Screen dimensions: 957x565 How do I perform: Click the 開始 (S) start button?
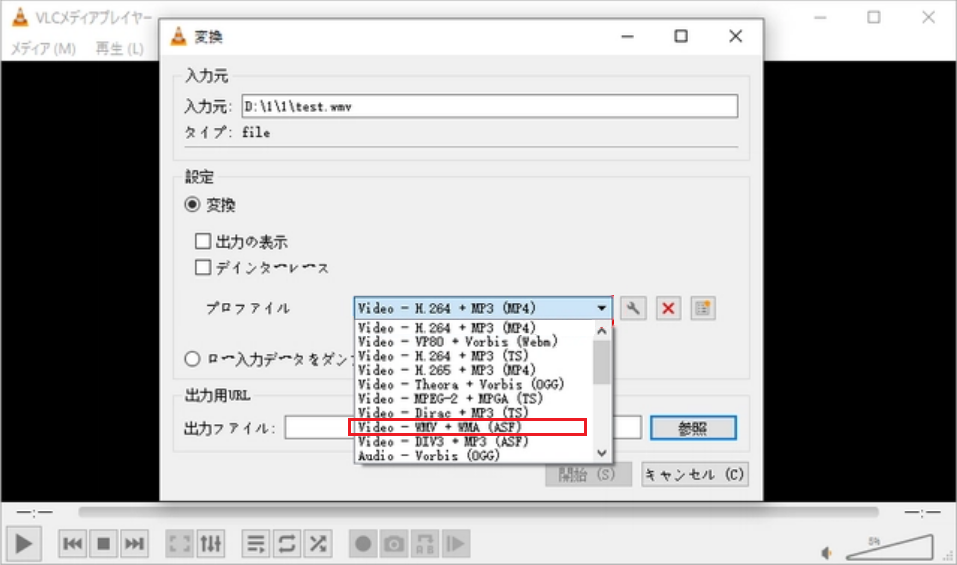588,475
